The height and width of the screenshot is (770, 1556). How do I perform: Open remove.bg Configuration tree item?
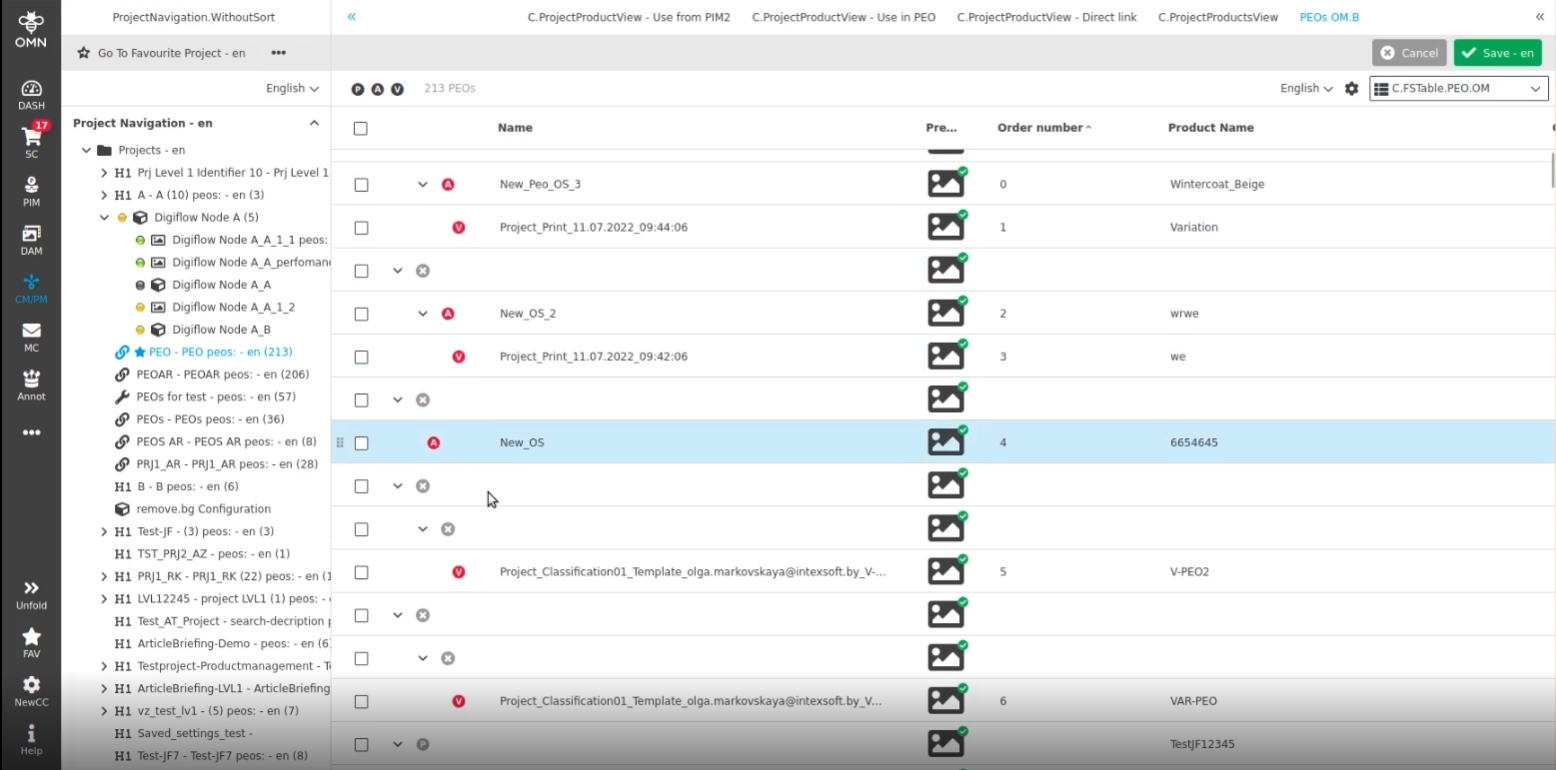(x=204, y=509)
